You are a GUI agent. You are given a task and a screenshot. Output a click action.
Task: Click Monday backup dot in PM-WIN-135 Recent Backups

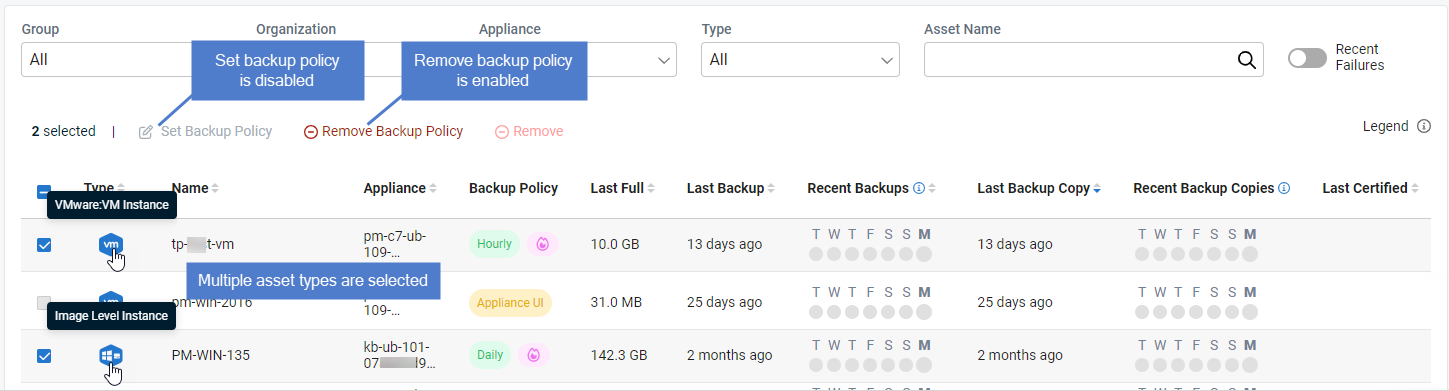pyautogui.click(x=924, y=365)
